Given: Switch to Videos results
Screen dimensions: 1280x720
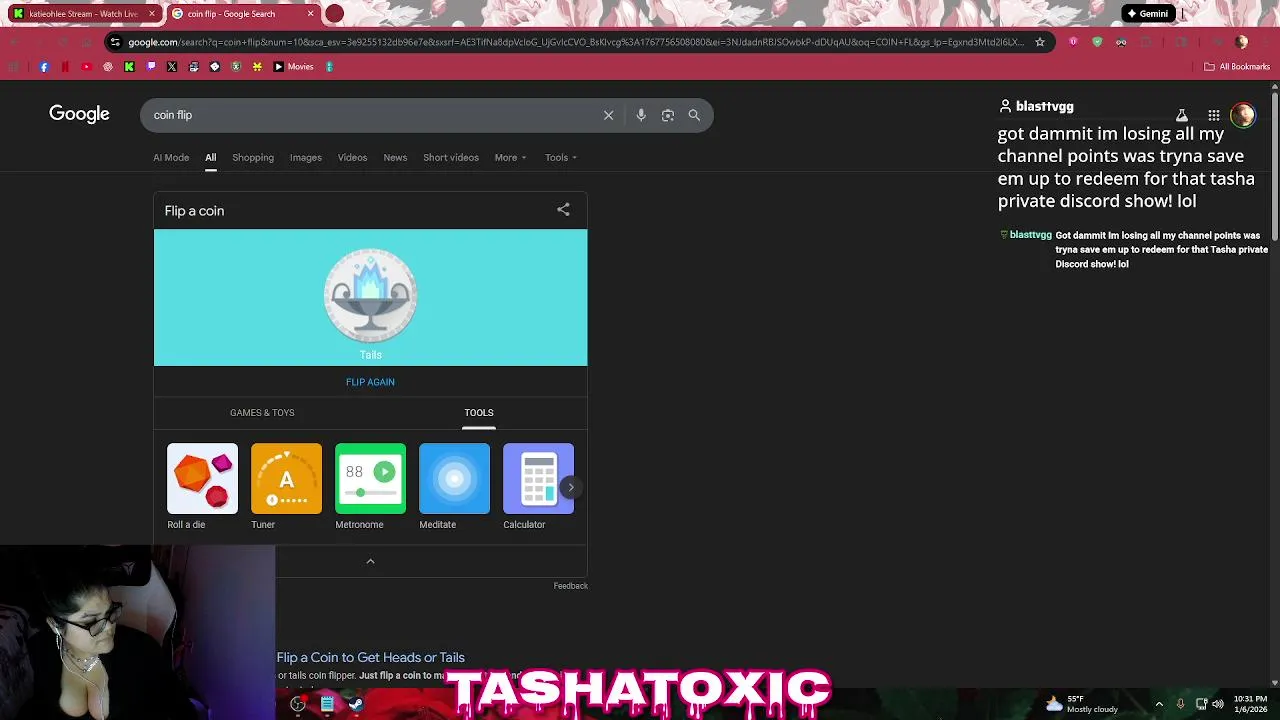Looking at the screenshot, I should tap(352, 158).
